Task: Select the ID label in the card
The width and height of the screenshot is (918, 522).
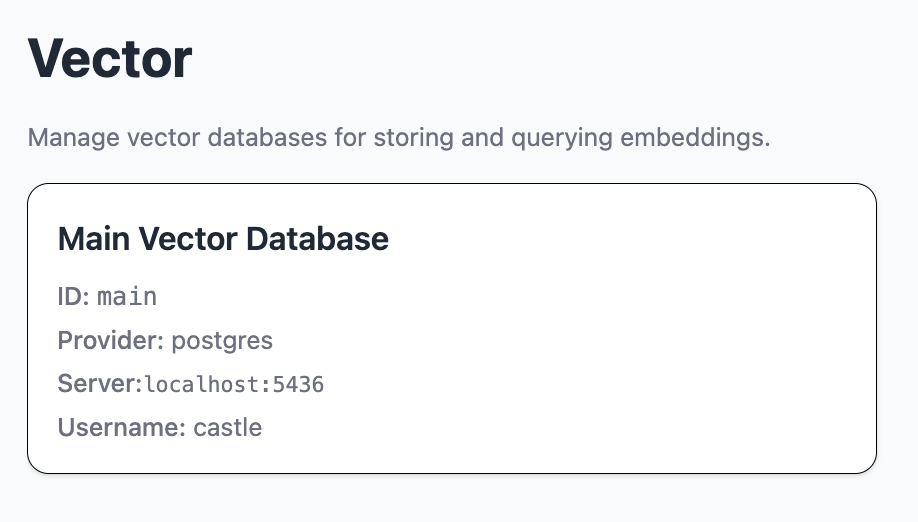Action: click(x=74, y=297)
